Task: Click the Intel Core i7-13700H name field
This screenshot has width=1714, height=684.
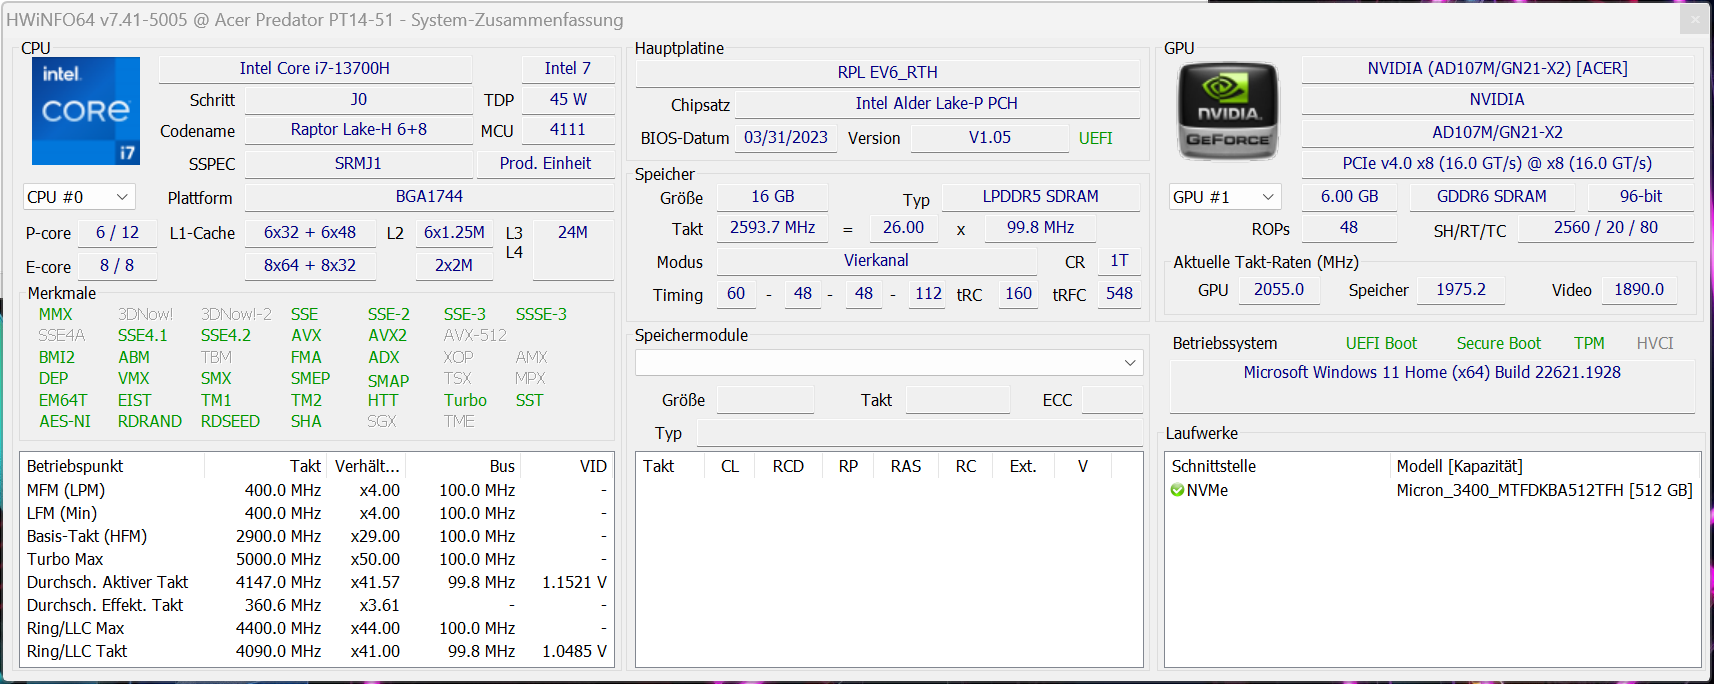Action: (315, 68)
